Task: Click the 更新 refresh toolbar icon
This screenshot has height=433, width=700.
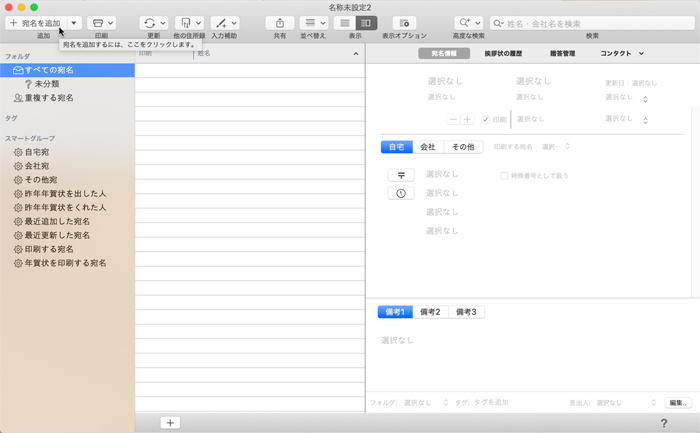Action: coord(148,22)
